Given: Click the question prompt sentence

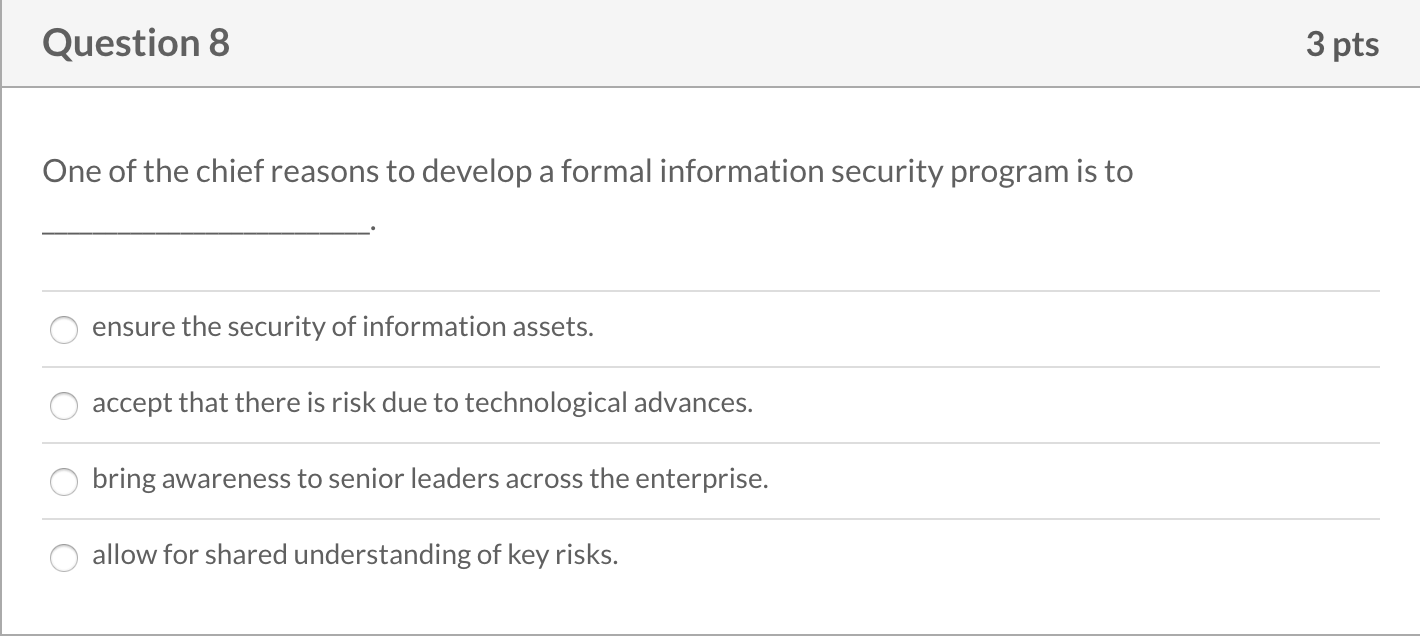Looking at the screenshot, I should tap(587, 172).
